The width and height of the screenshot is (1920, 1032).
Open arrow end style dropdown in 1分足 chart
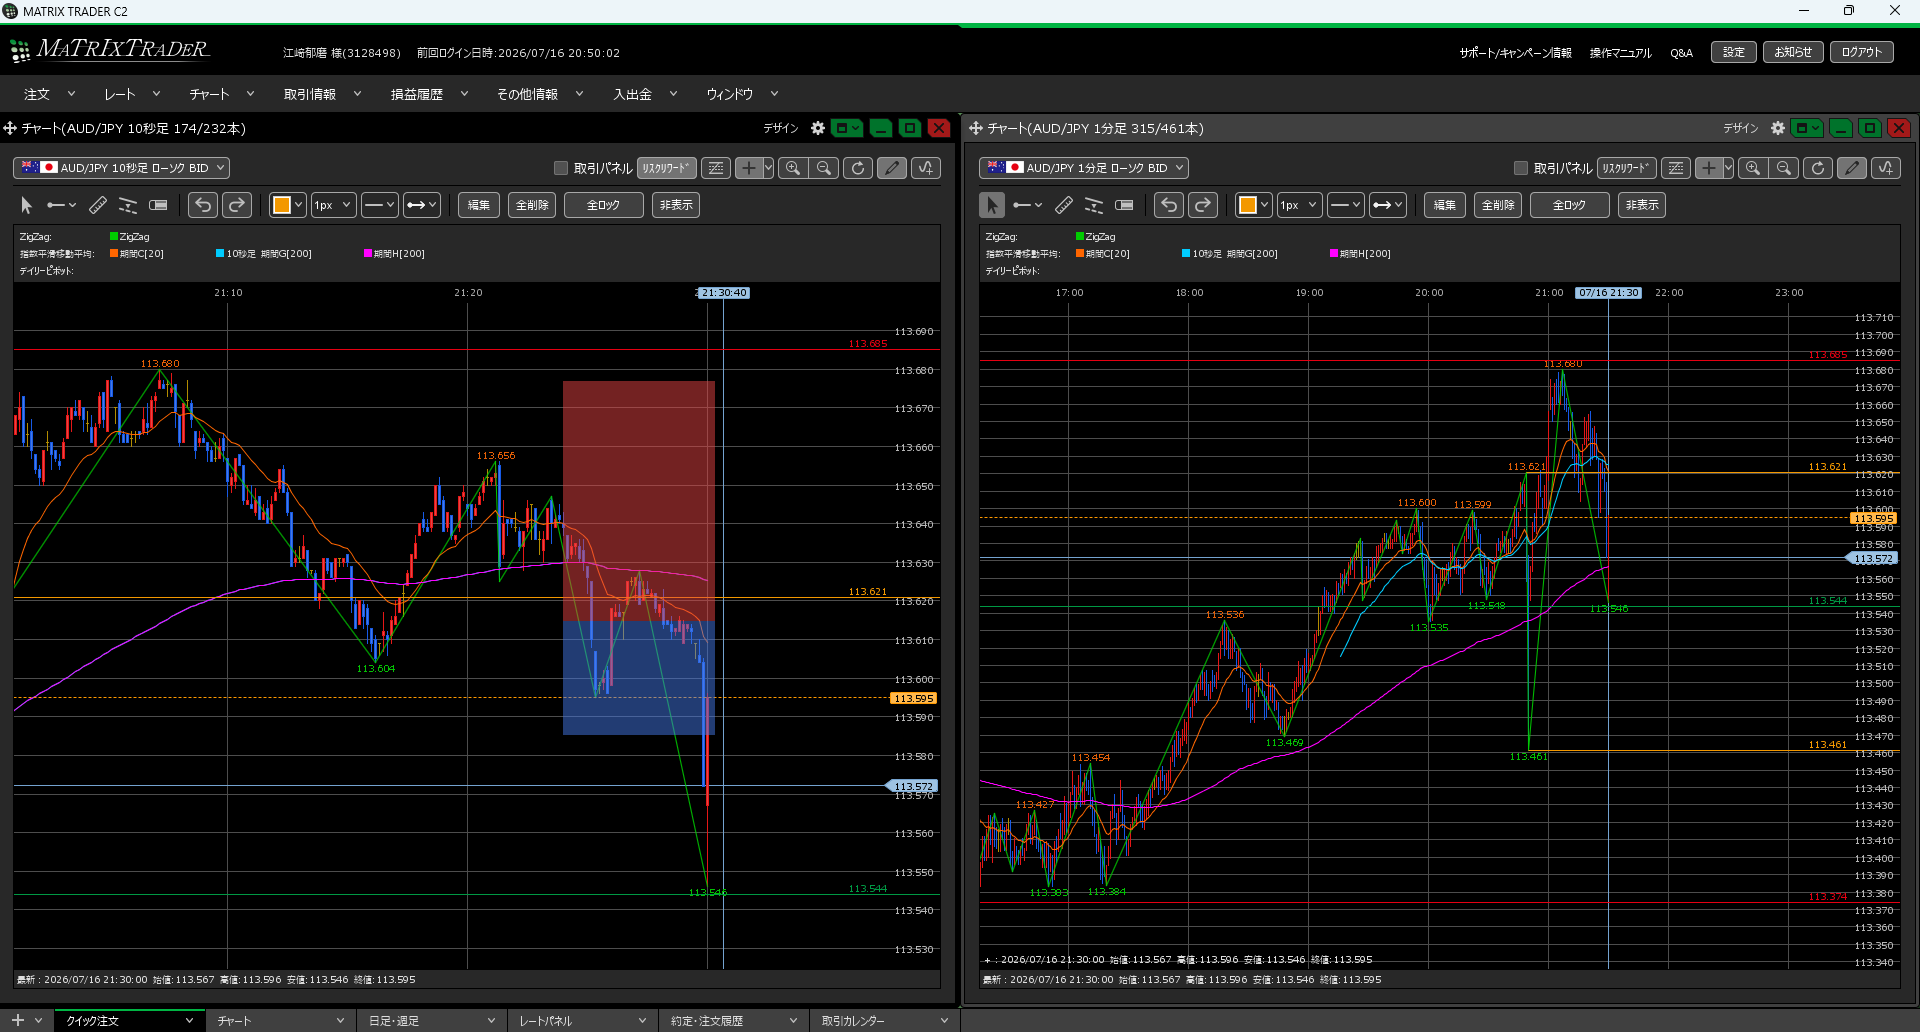pos(1388,205)
